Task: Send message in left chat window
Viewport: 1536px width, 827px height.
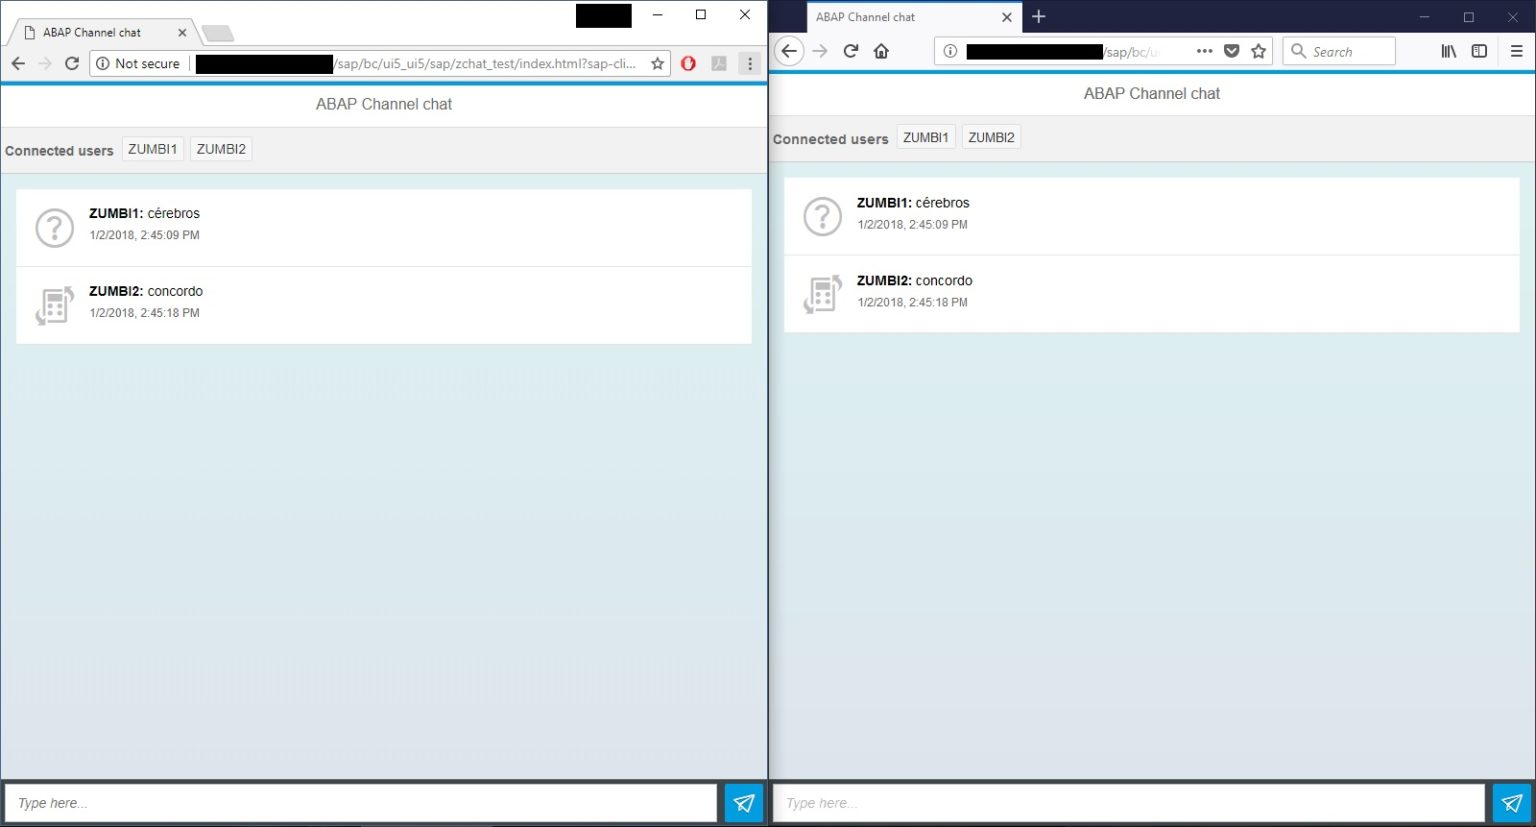Action: click(x=743, y=803)
